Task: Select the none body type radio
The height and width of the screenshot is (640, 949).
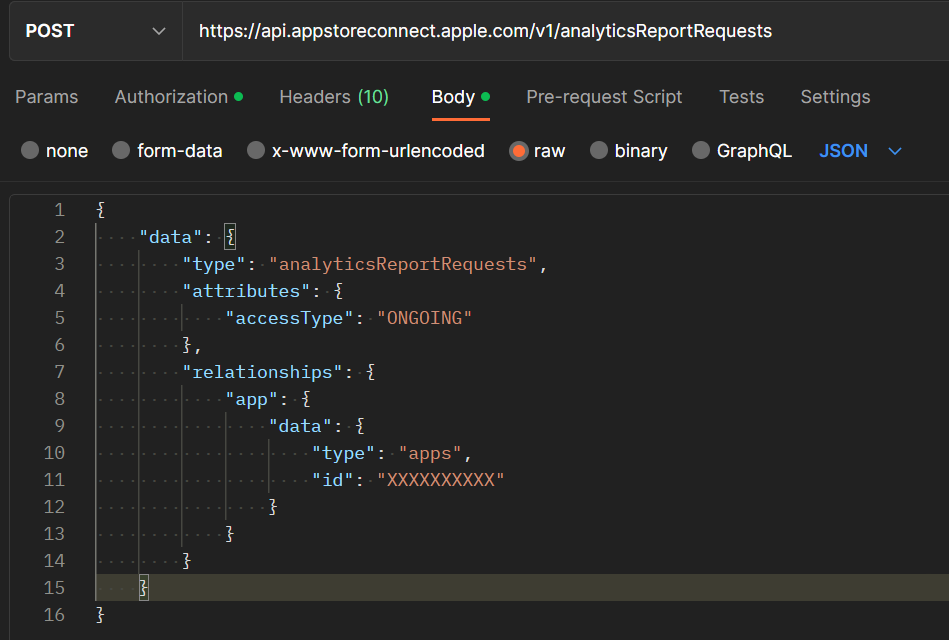Action: click(x=30, y=151)
